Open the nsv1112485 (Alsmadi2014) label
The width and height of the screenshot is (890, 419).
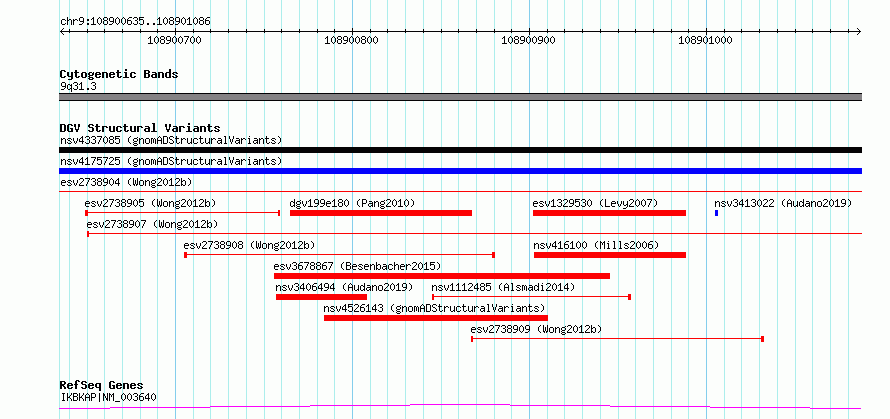pyautogui.click(x=503, y=287)
